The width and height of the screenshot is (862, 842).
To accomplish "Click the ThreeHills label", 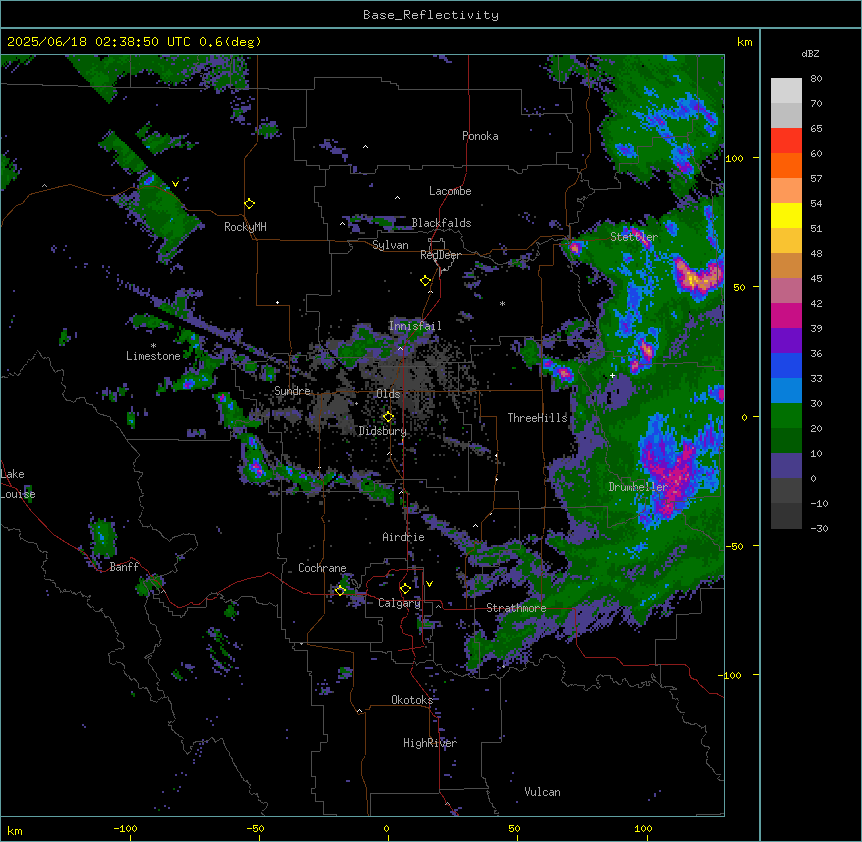I will pyautogui.click(x=537, y=418).
